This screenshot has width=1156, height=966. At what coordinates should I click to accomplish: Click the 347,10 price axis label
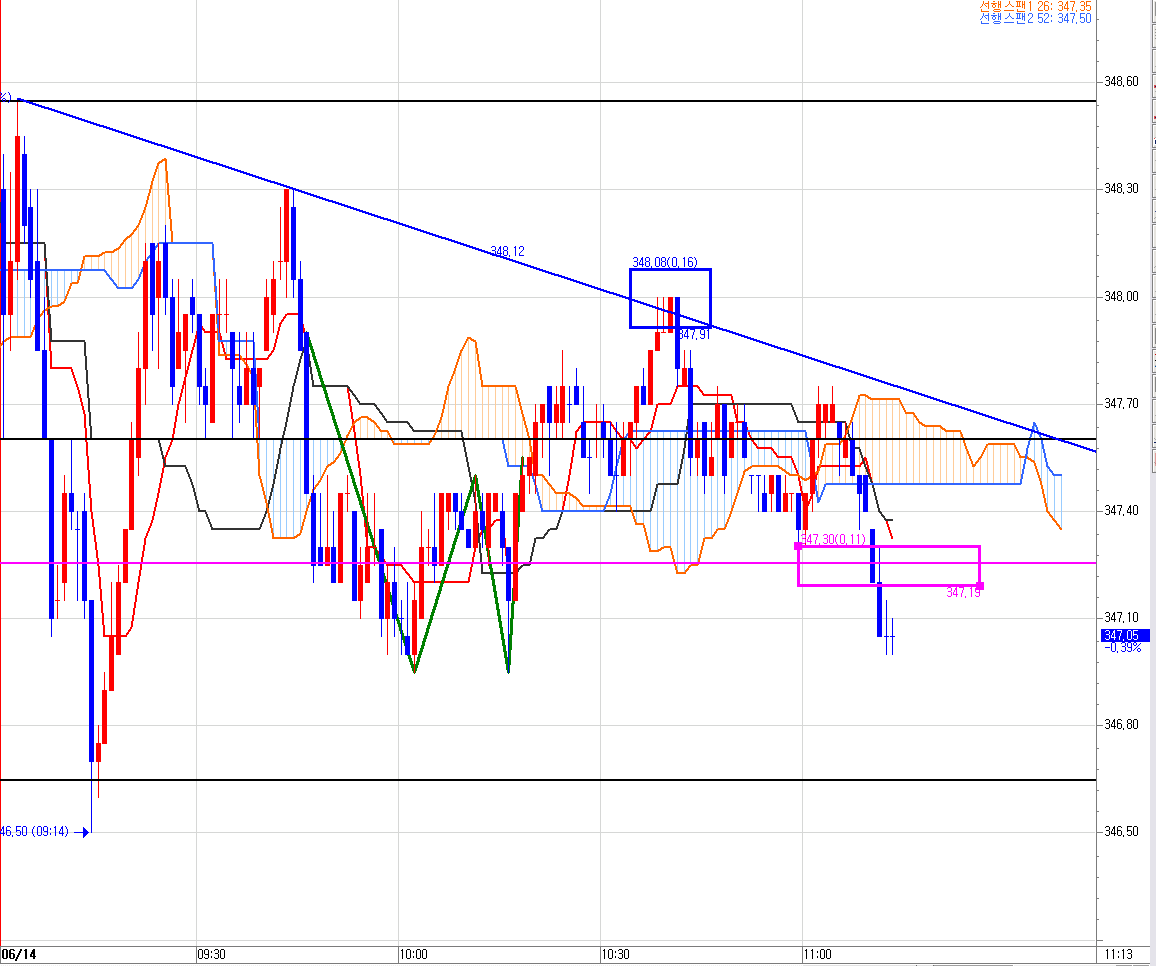(x=1121, y=617)
